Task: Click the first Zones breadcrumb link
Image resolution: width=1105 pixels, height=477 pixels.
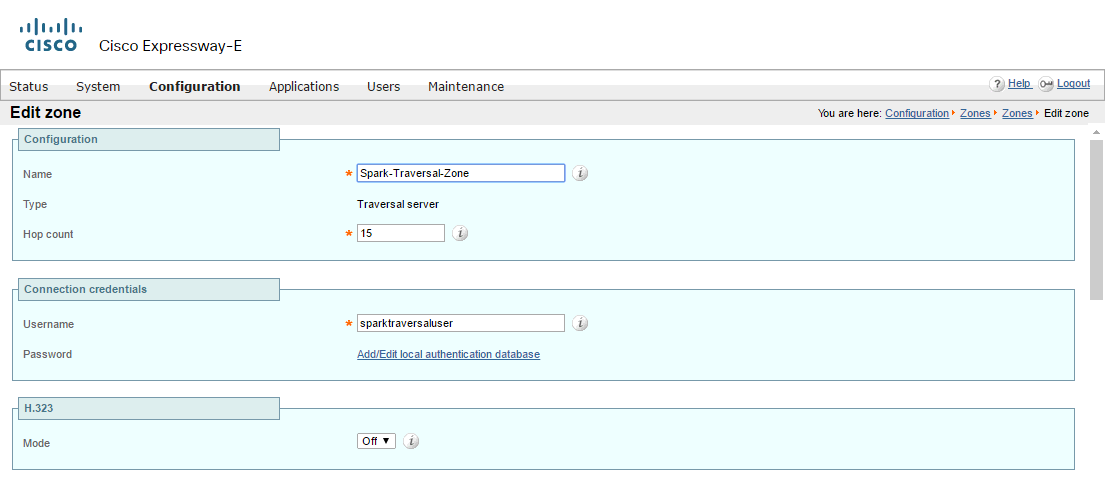Action: click(x=975, y=113)
